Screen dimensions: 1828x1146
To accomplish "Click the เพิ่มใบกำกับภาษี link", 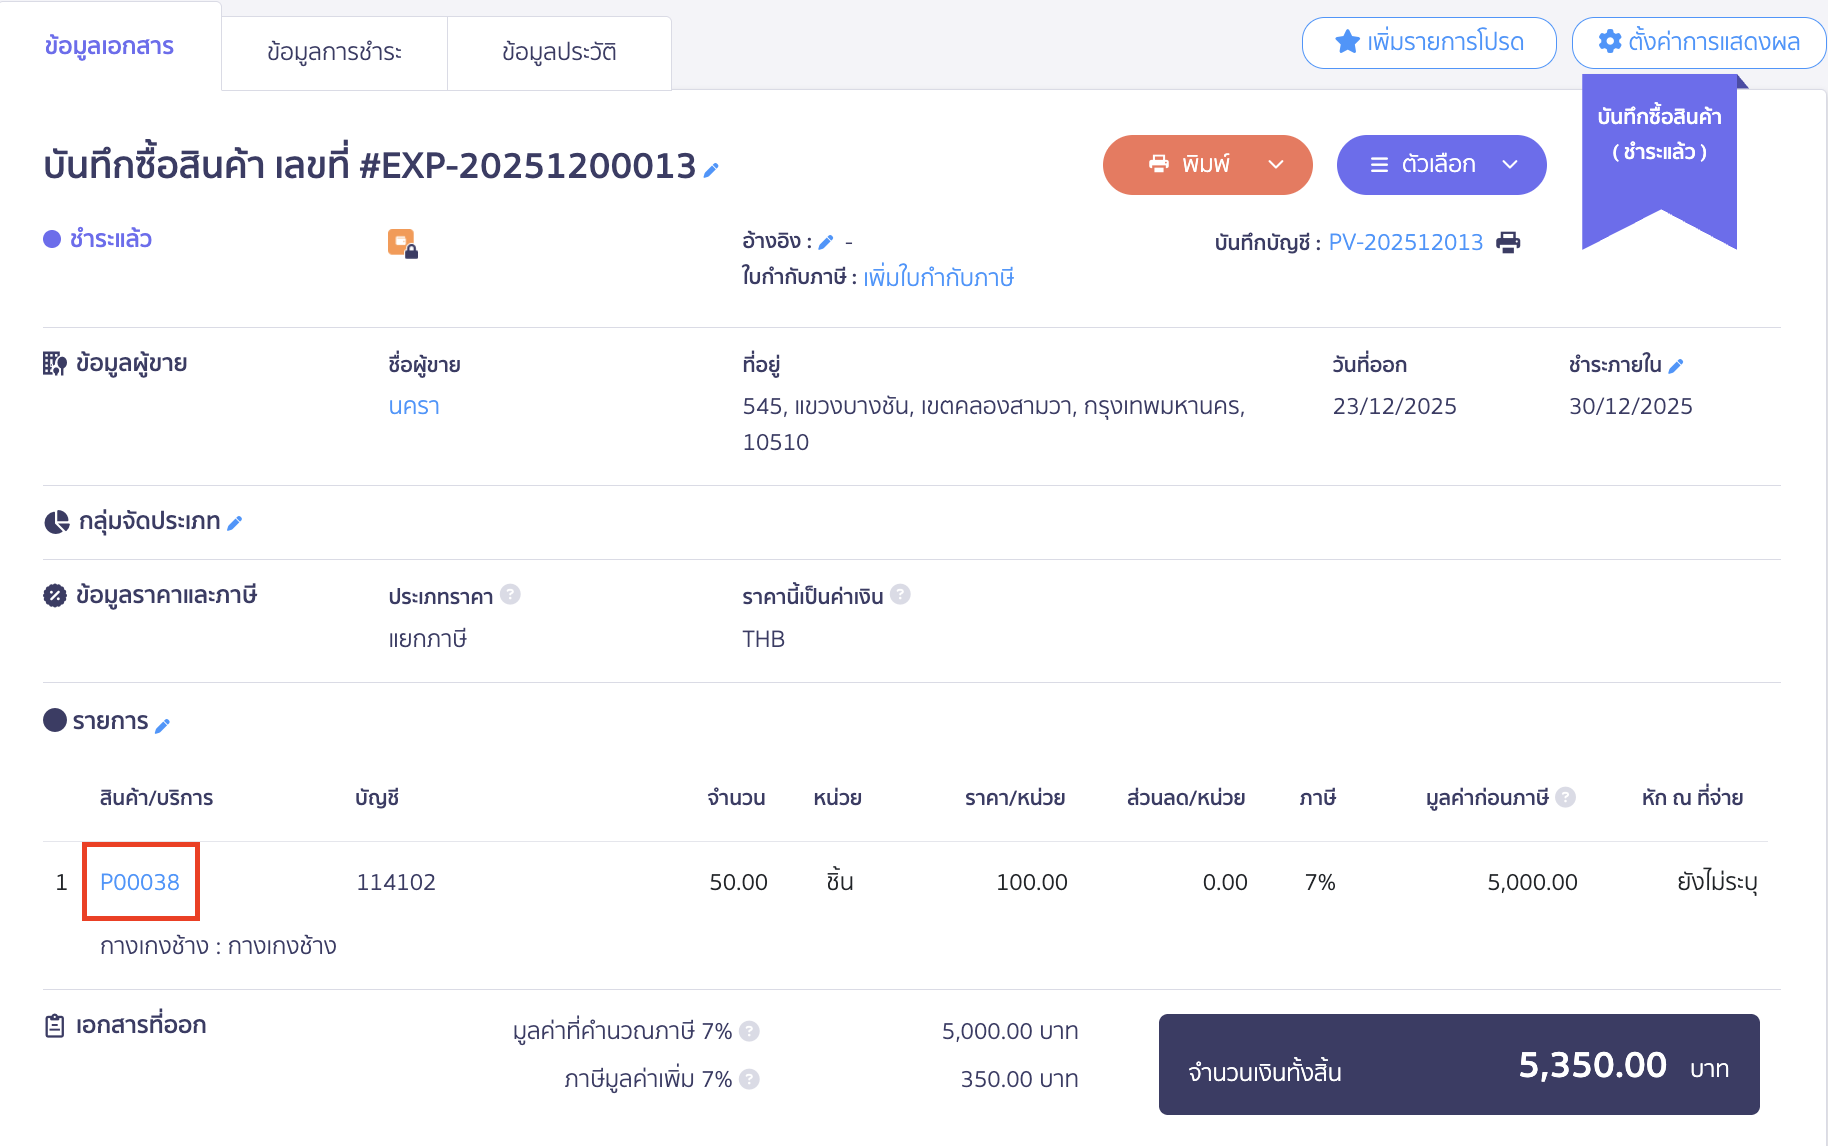I will [x=938, y=278].
